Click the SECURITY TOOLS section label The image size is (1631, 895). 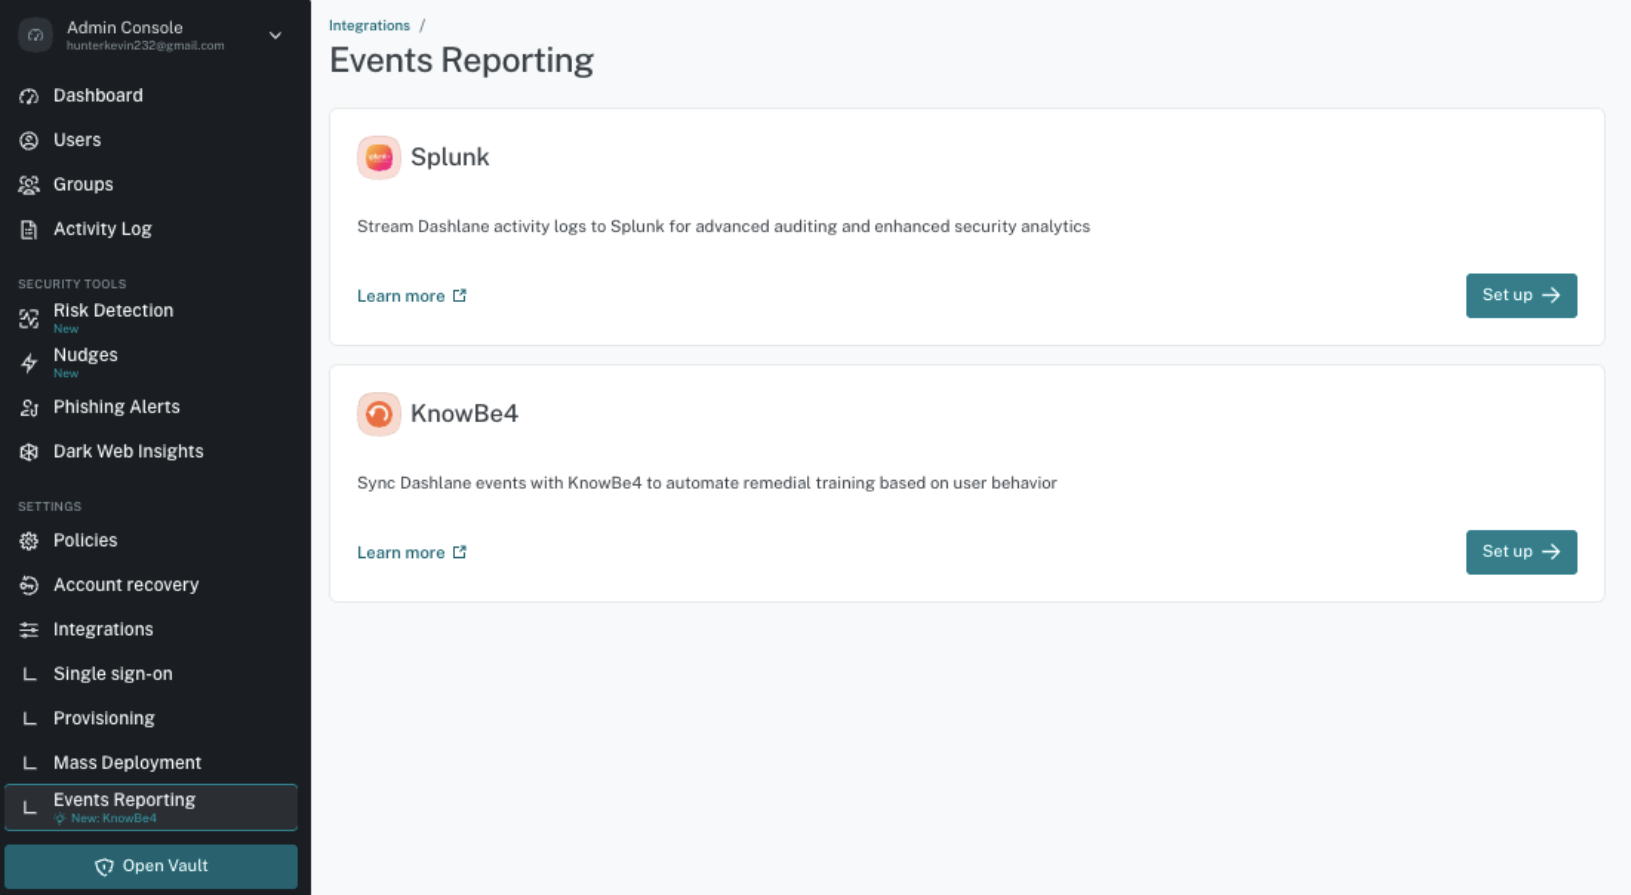click(72, 284)
